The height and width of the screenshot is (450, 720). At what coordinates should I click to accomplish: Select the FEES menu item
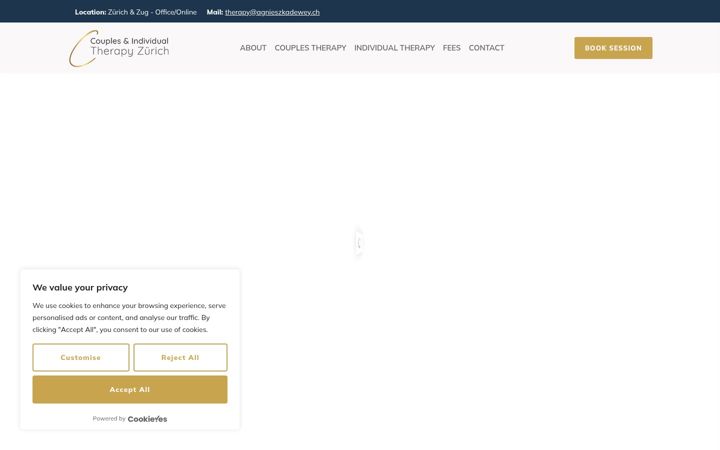click(x=451, y=48)
